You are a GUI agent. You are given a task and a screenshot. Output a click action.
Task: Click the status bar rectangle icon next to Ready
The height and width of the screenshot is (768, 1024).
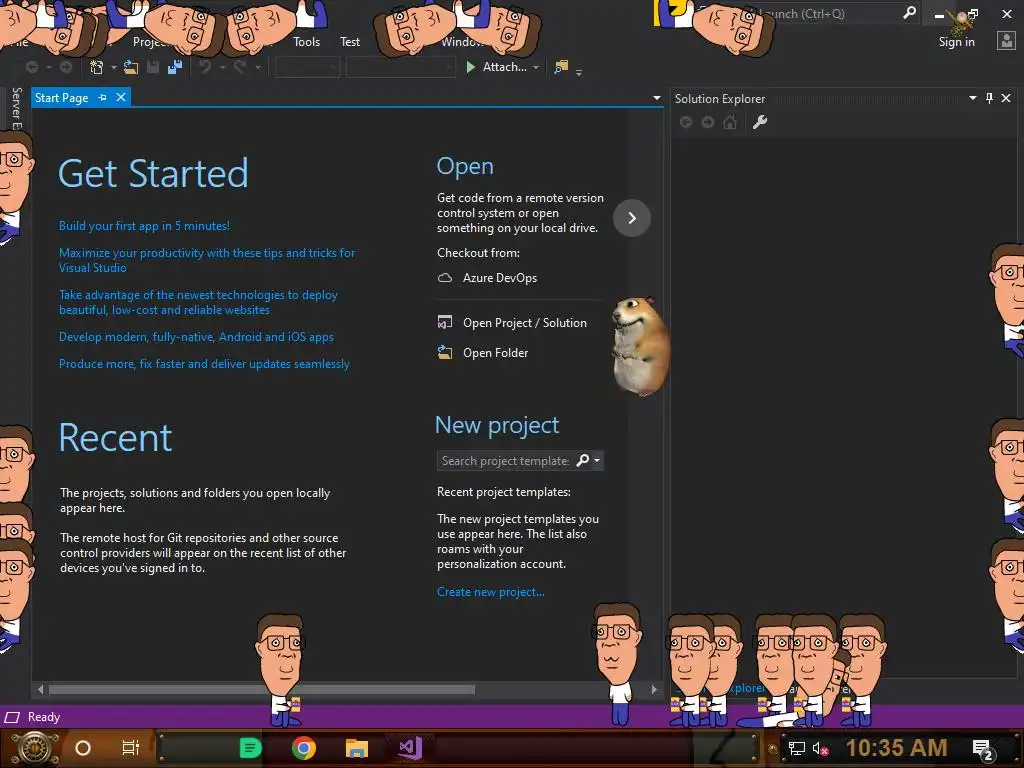click(12, 717)
